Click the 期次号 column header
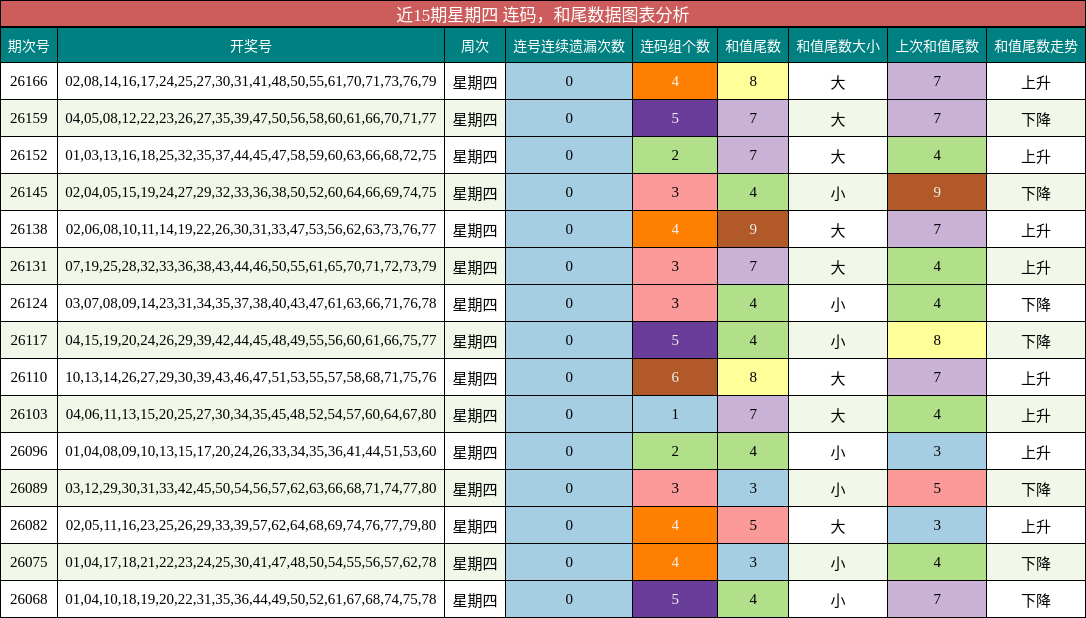 tap(28, 46)
